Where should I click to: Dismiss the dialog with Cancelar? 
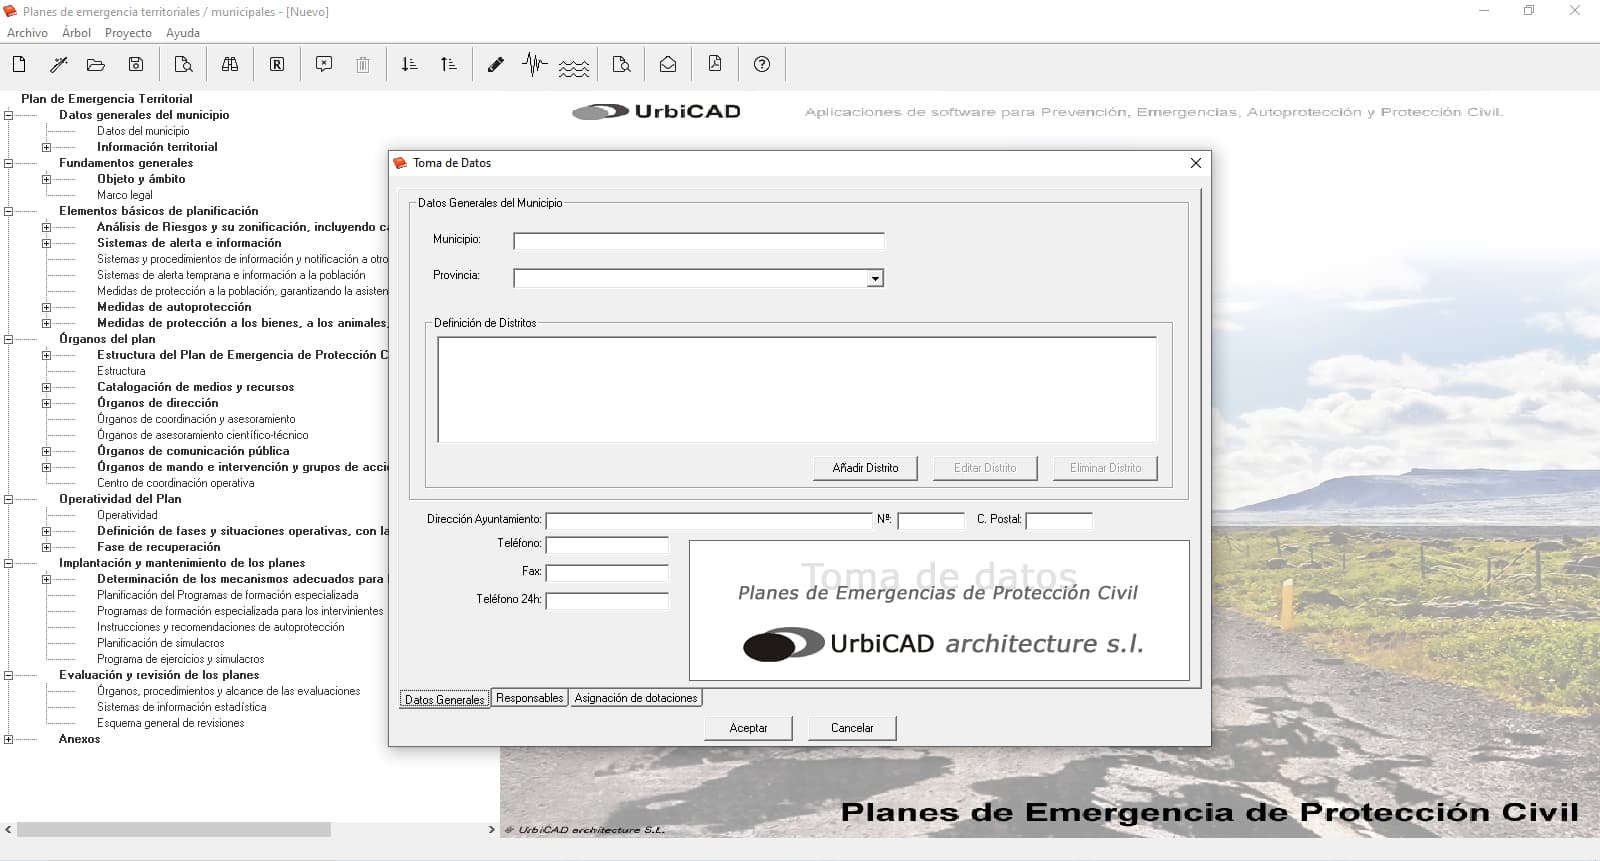852,728
